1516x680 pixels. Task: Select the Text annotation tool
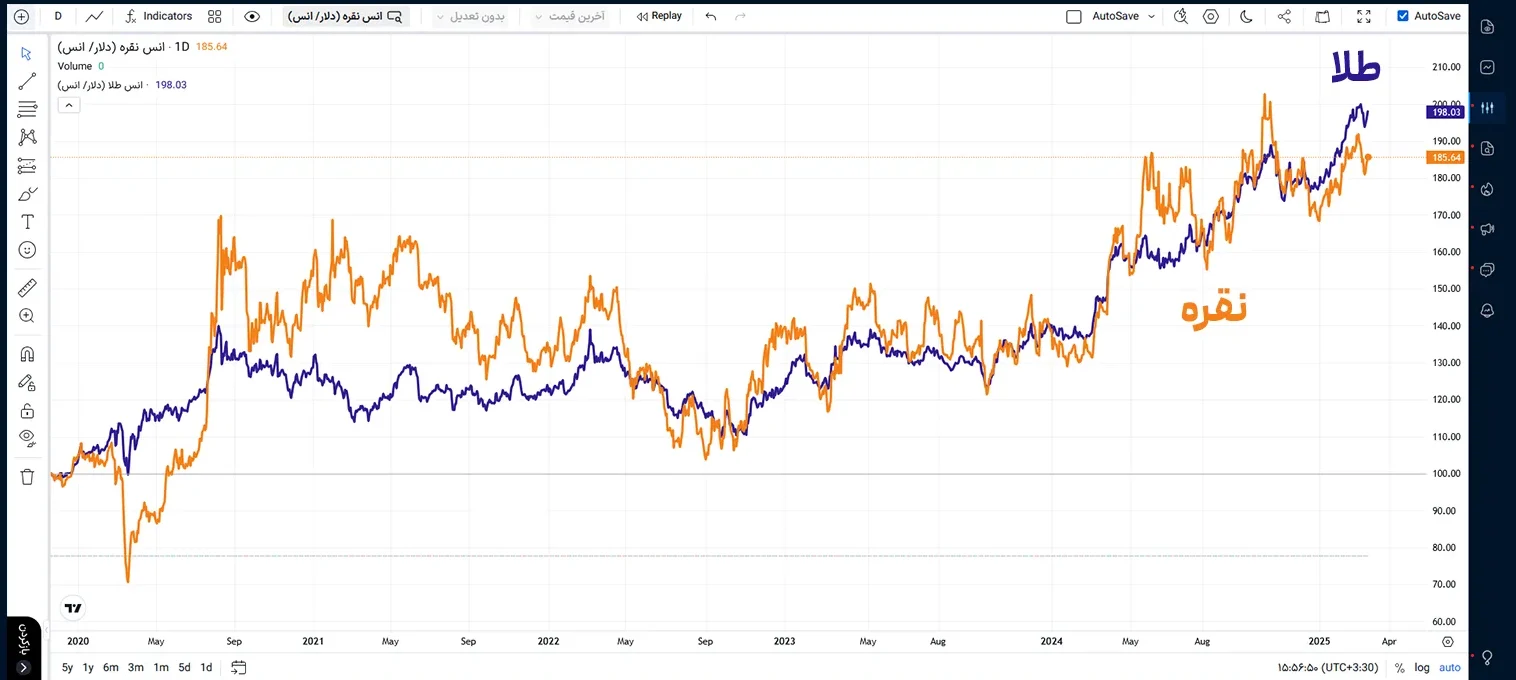click(27, 222)
